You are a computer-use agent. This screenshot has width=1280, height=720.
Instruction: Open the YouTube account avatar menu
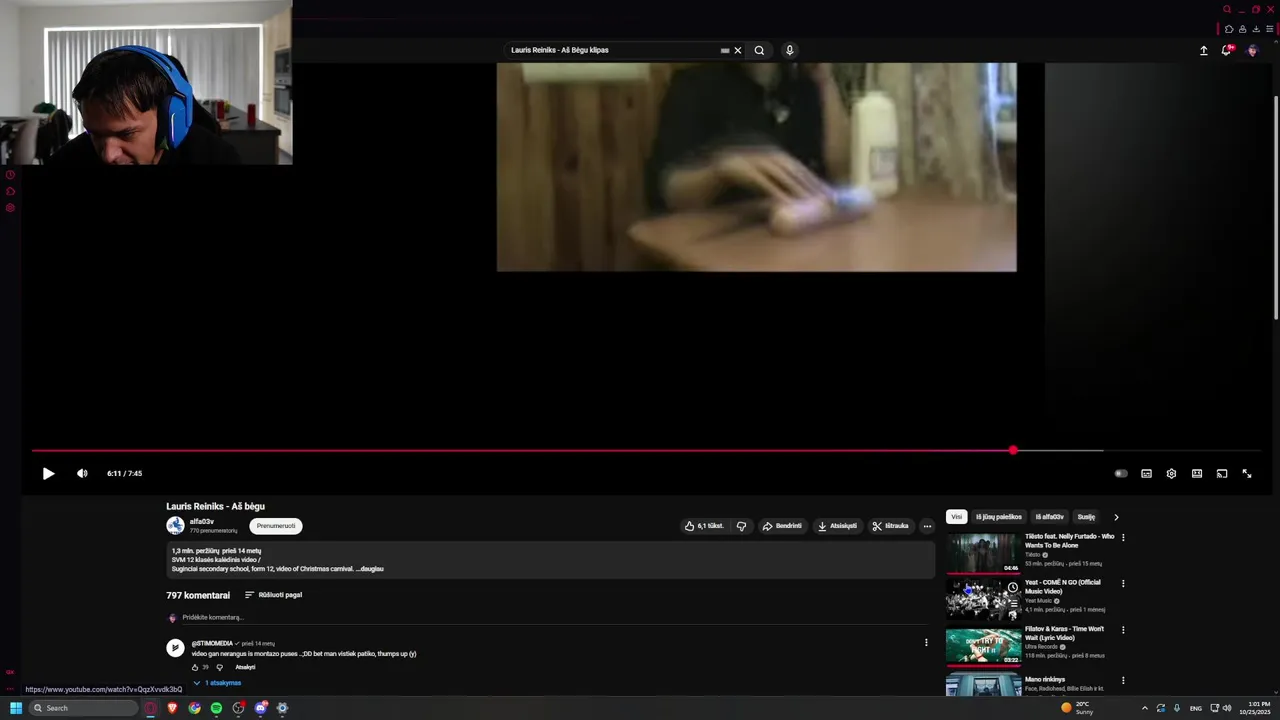(x=1252, y=51)
